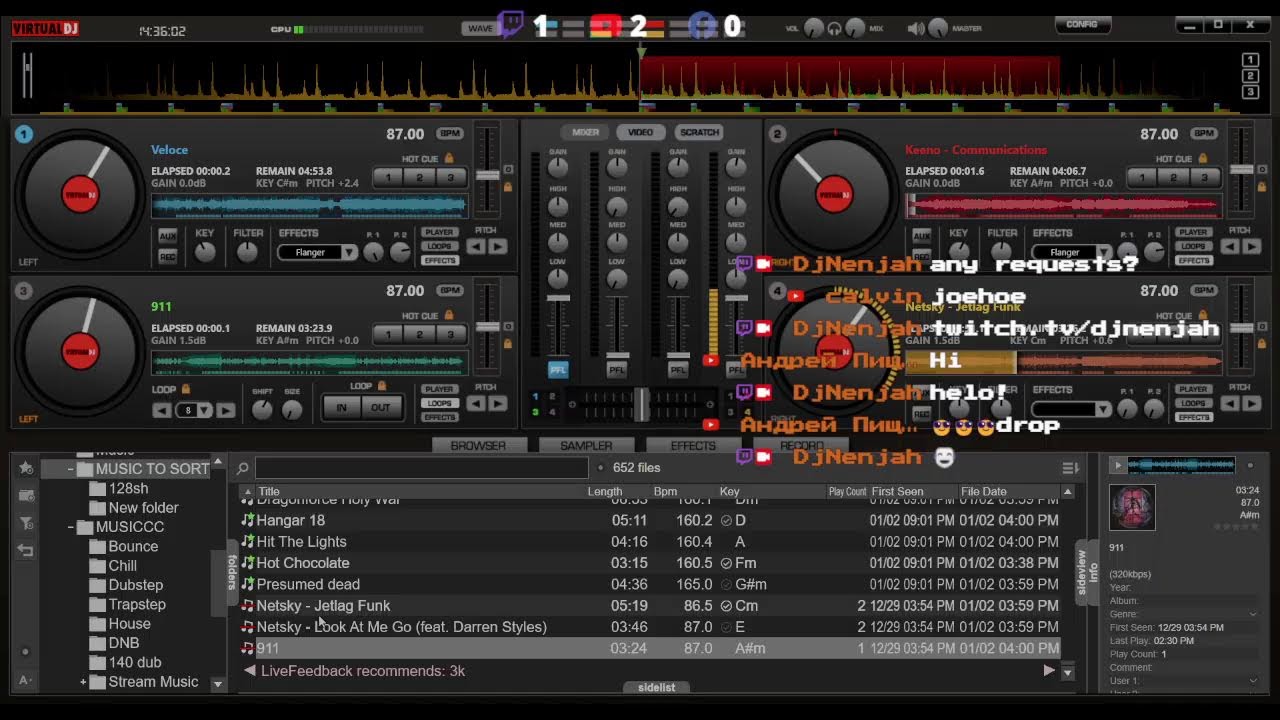1280x720 pixels.
Task: Click the master volume knob
Action: pos(940,29)
